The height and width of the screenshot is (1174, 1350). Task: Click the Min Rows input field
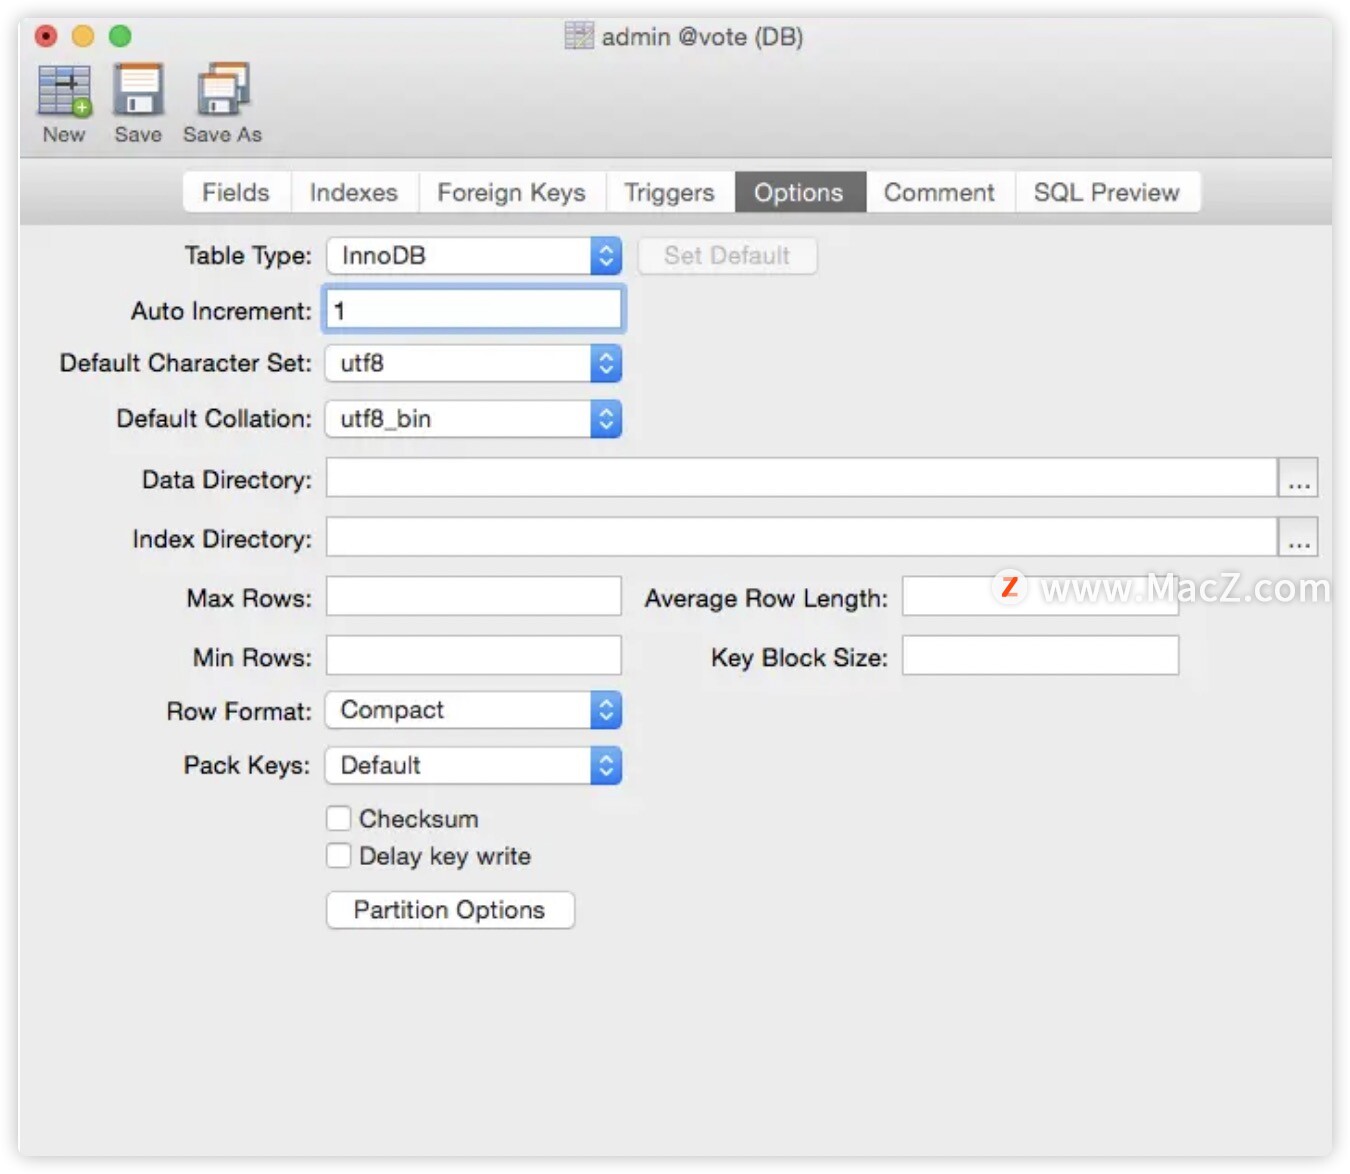coord(474,655)
